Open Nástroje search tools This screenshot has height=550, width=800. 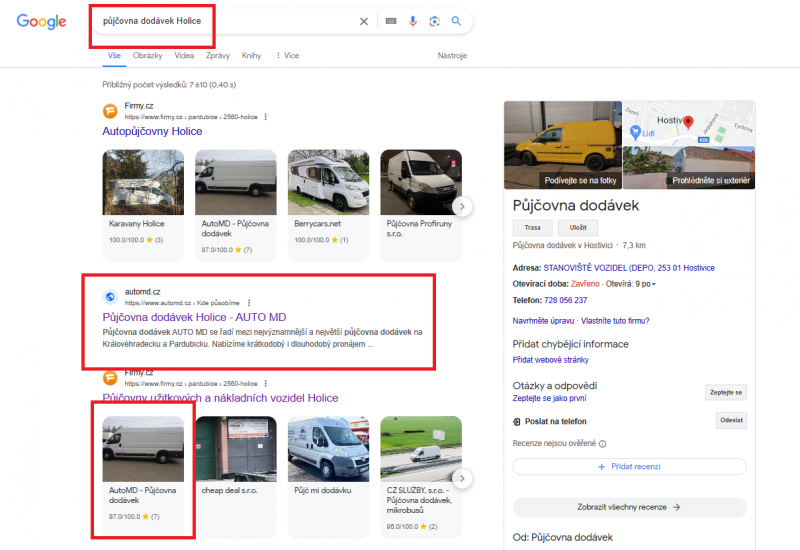click(452, 56)
